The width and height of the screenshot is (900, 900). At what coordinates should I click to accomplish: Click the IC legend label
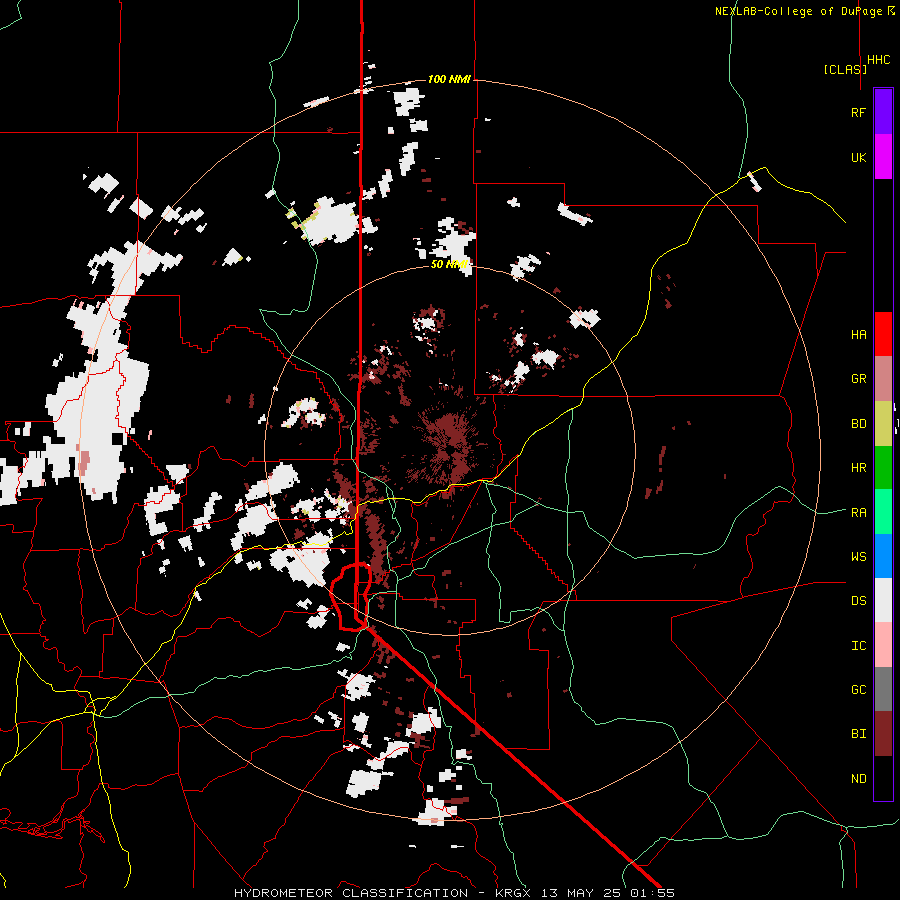click(x=858, y=646)
